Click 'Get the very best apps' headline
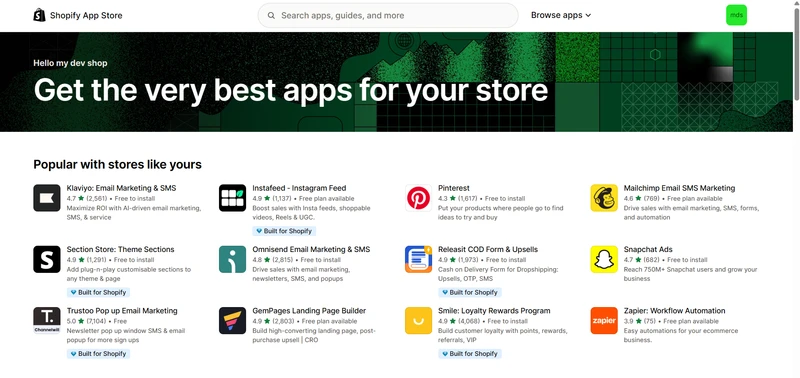 [x=291, y=90]
